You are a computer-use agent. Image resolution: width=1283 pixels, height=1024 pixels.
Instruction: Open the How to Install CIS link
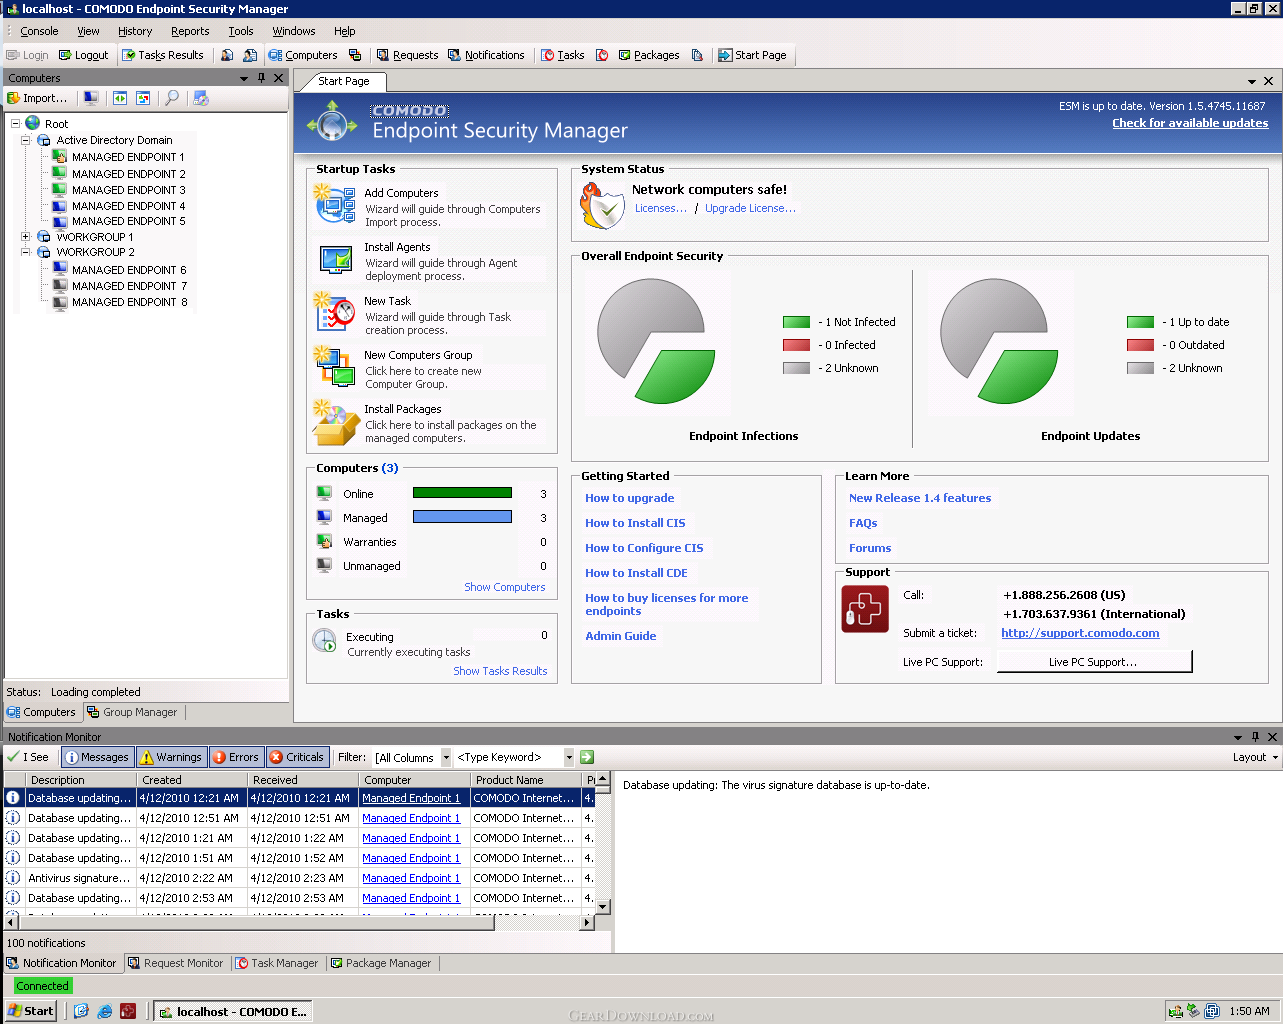(x=635, y=523)
